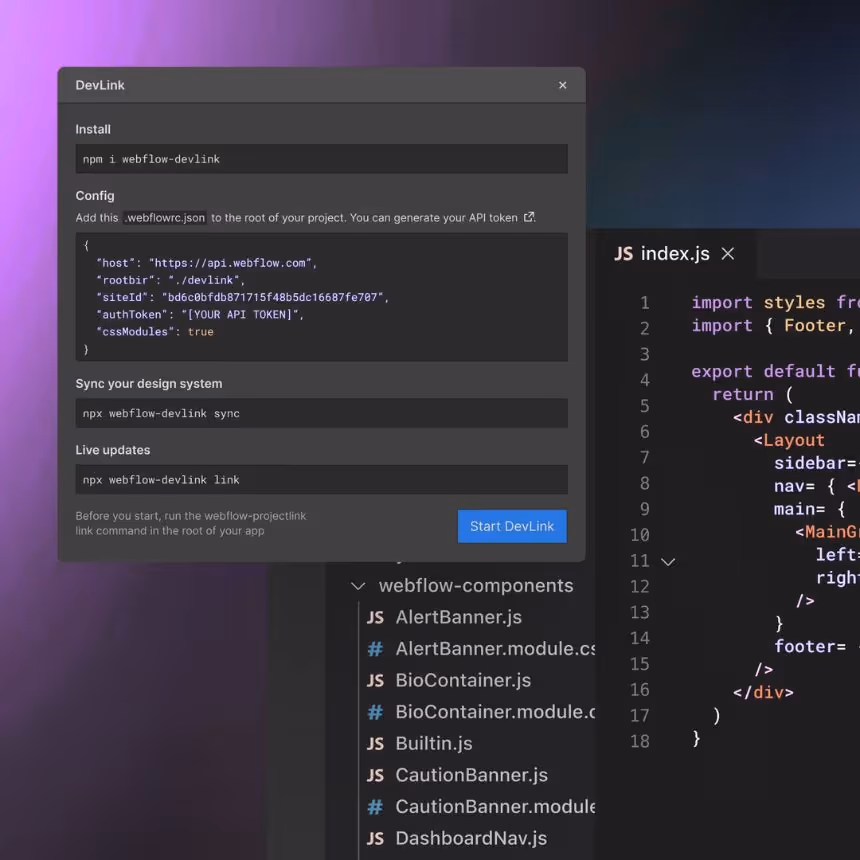Click the JS icon beside AlertBanner.js
The height and width of the screenshot is (860, 860).
375,618
